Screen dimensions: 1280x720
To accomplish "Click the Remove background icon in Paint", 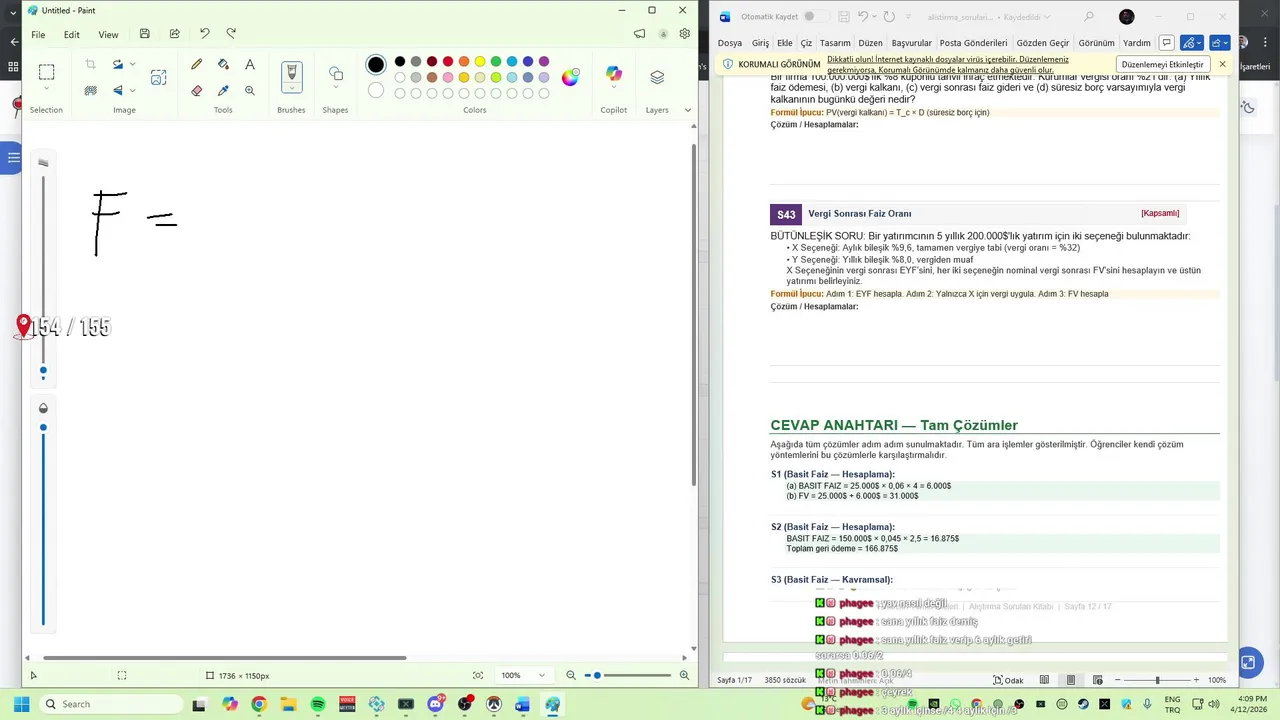I will [90, 90].
